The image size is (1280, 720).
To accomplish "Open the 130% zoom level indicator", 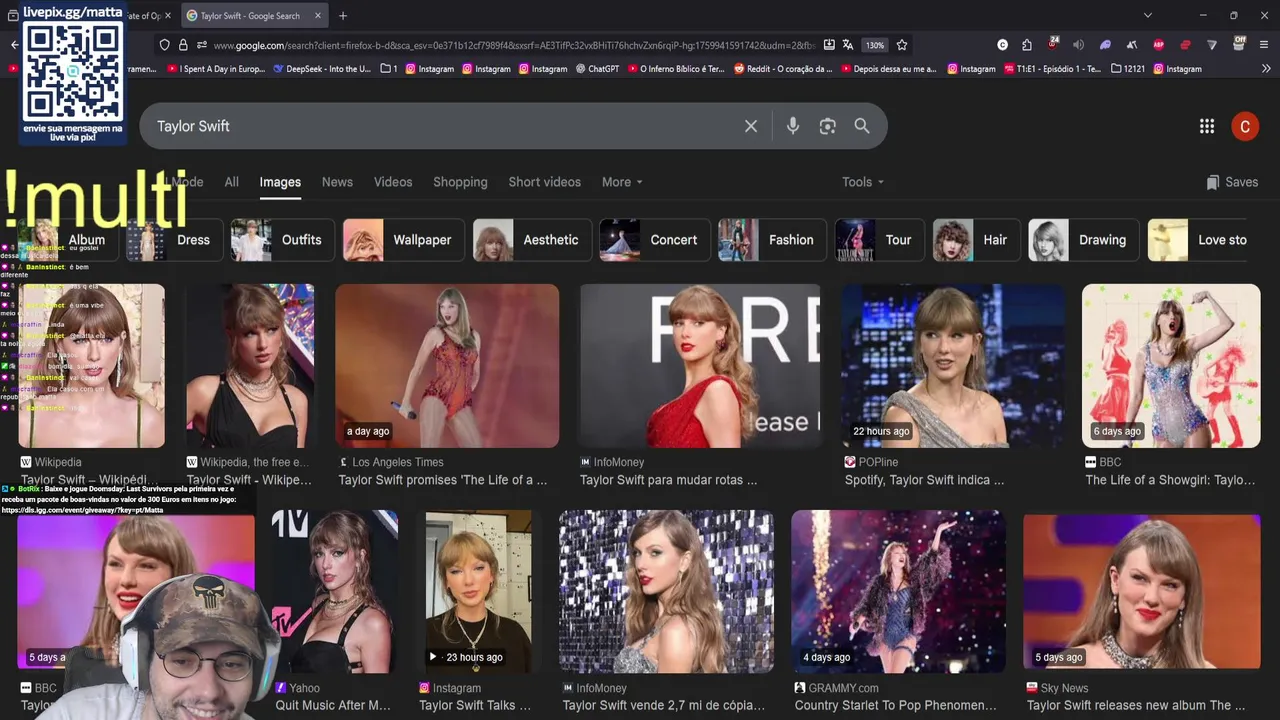I will (875, 45).
